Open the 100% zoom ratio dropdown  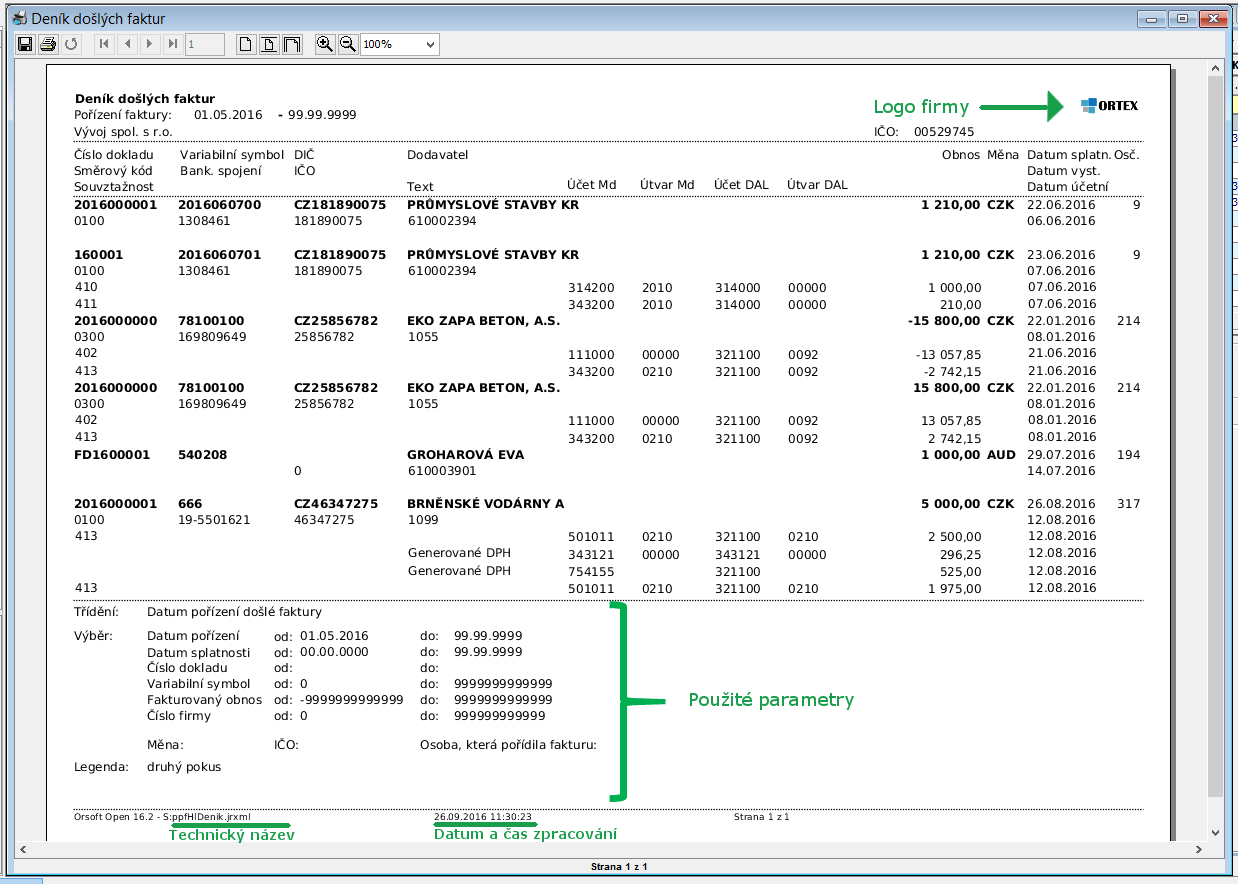click(x=430, y=44)
